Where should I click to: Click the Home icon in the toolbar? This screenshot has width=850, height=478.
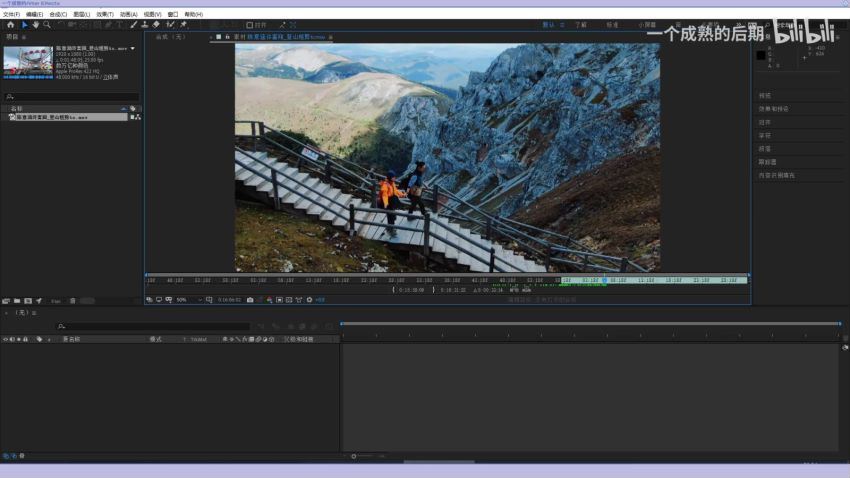[x=10, y=25]
